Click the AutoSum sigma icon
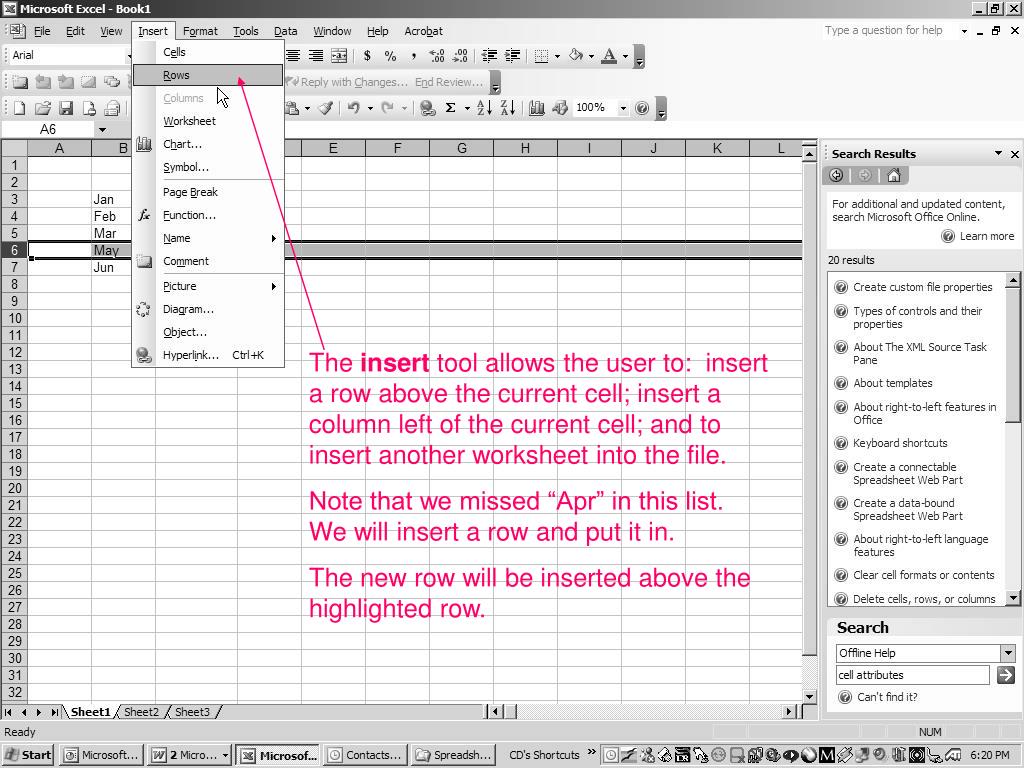The width and height of the screenshot is (1024, 768). 451,108
